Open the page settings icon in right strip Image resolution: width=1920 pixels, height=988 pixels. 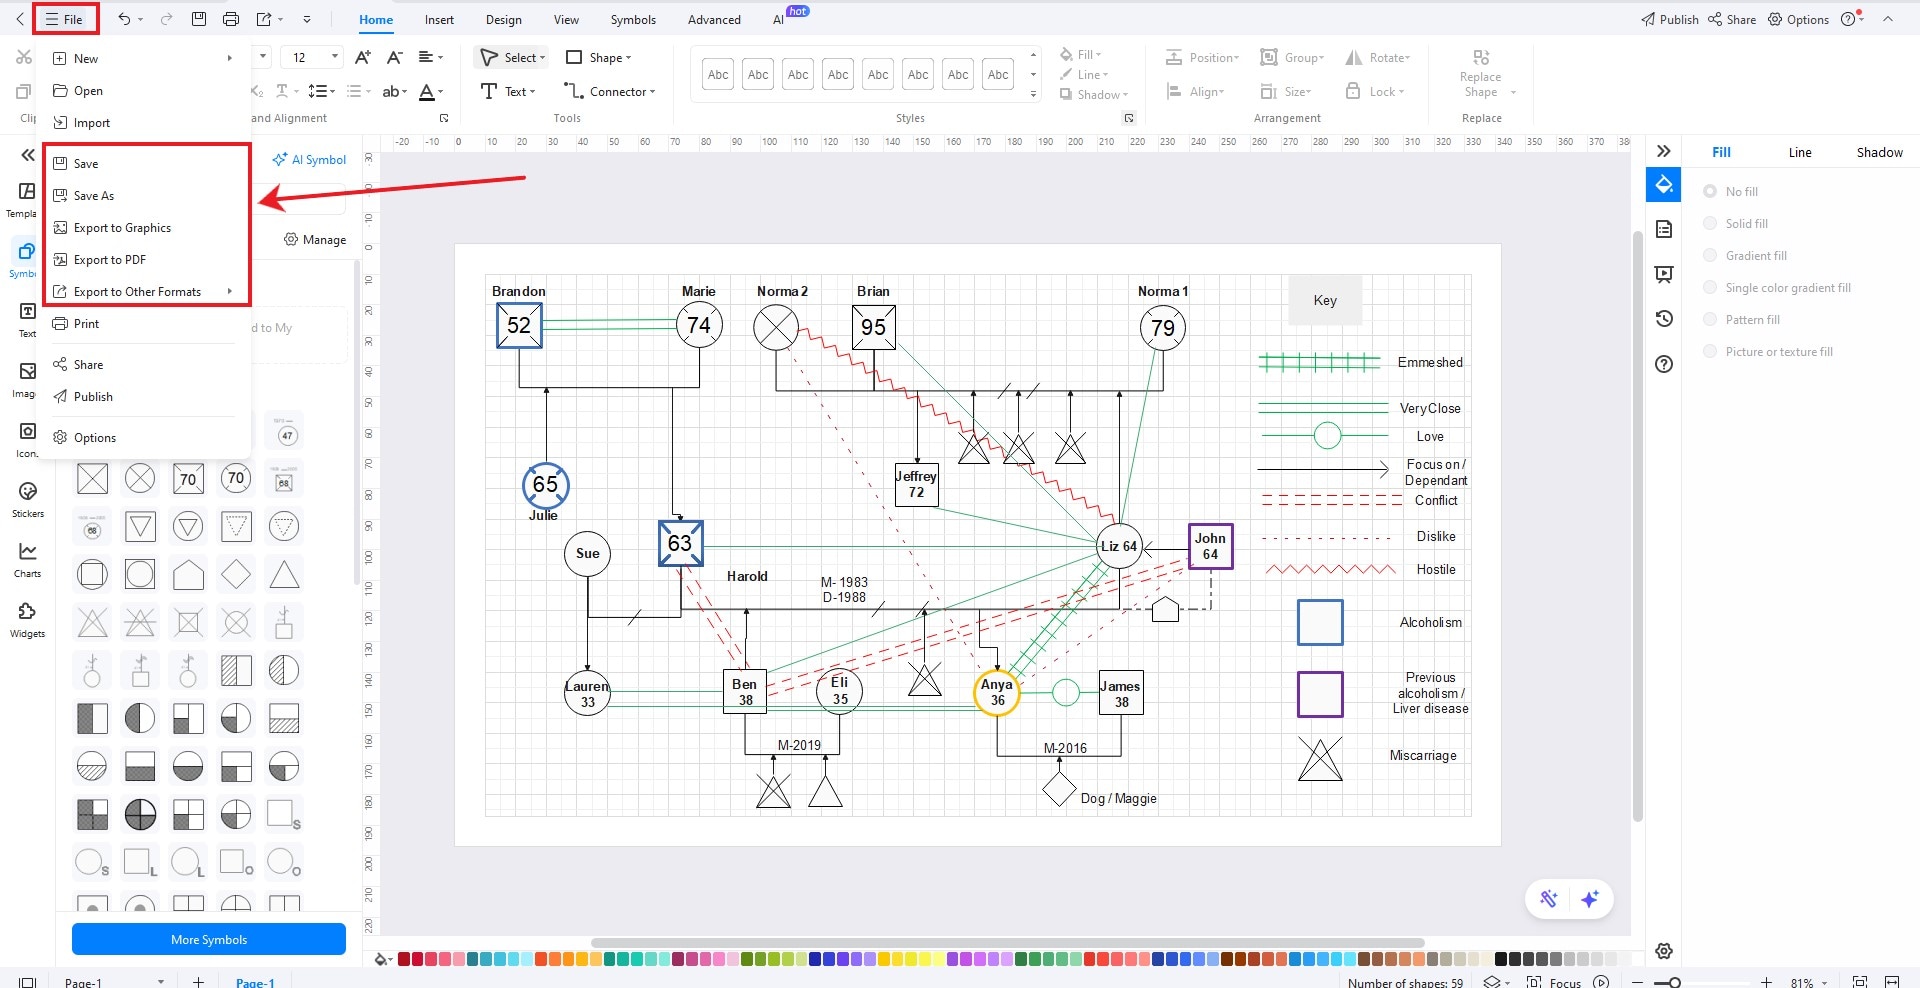(x=1664, y=229)
